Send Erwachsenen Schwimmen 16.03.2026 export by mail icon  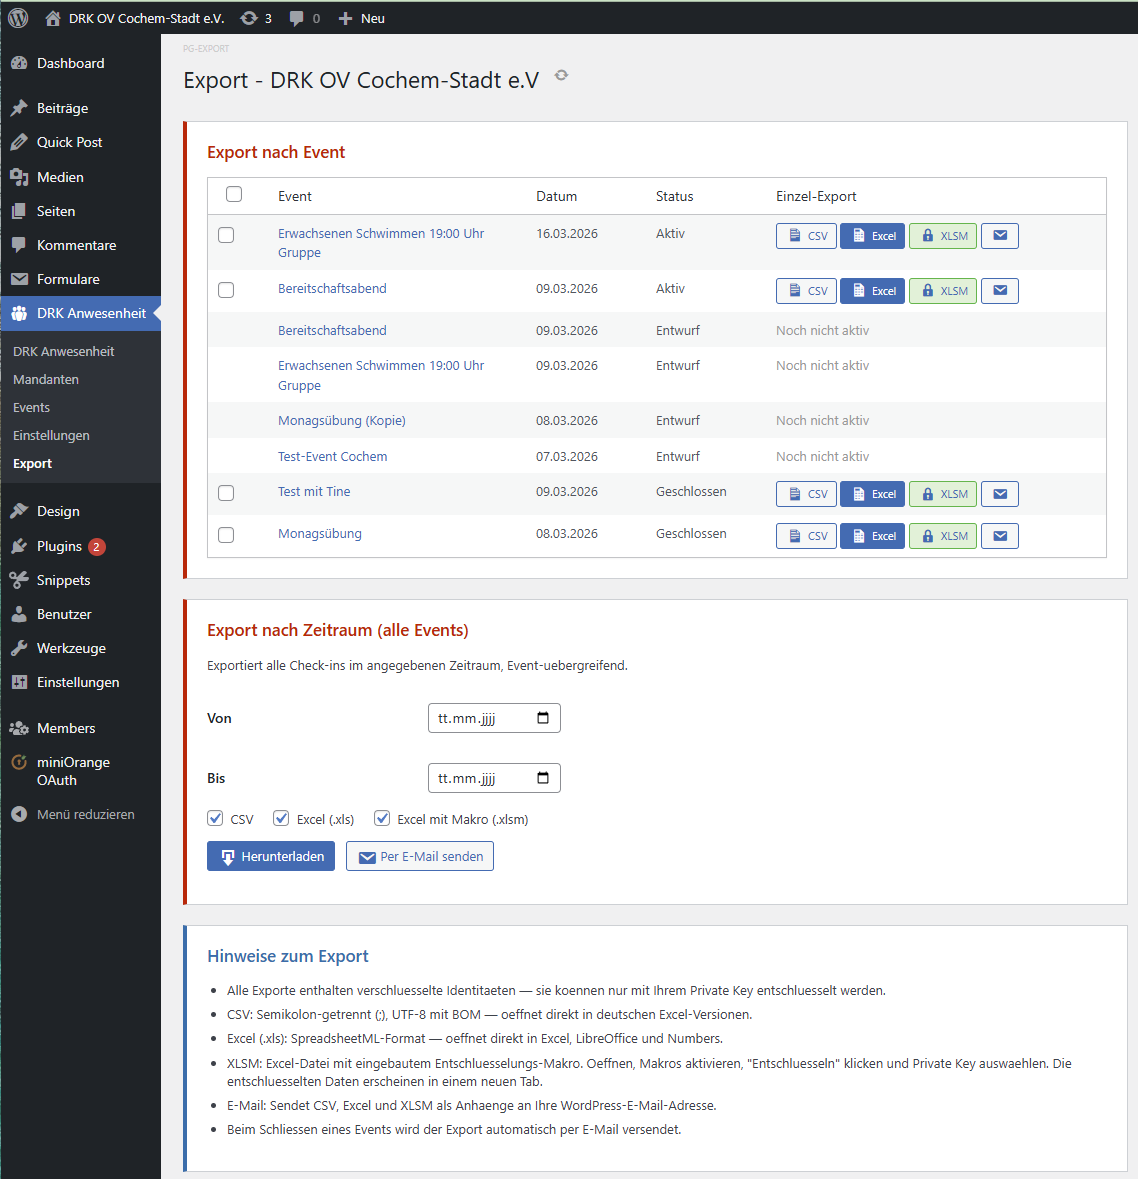pos(1000,236)
